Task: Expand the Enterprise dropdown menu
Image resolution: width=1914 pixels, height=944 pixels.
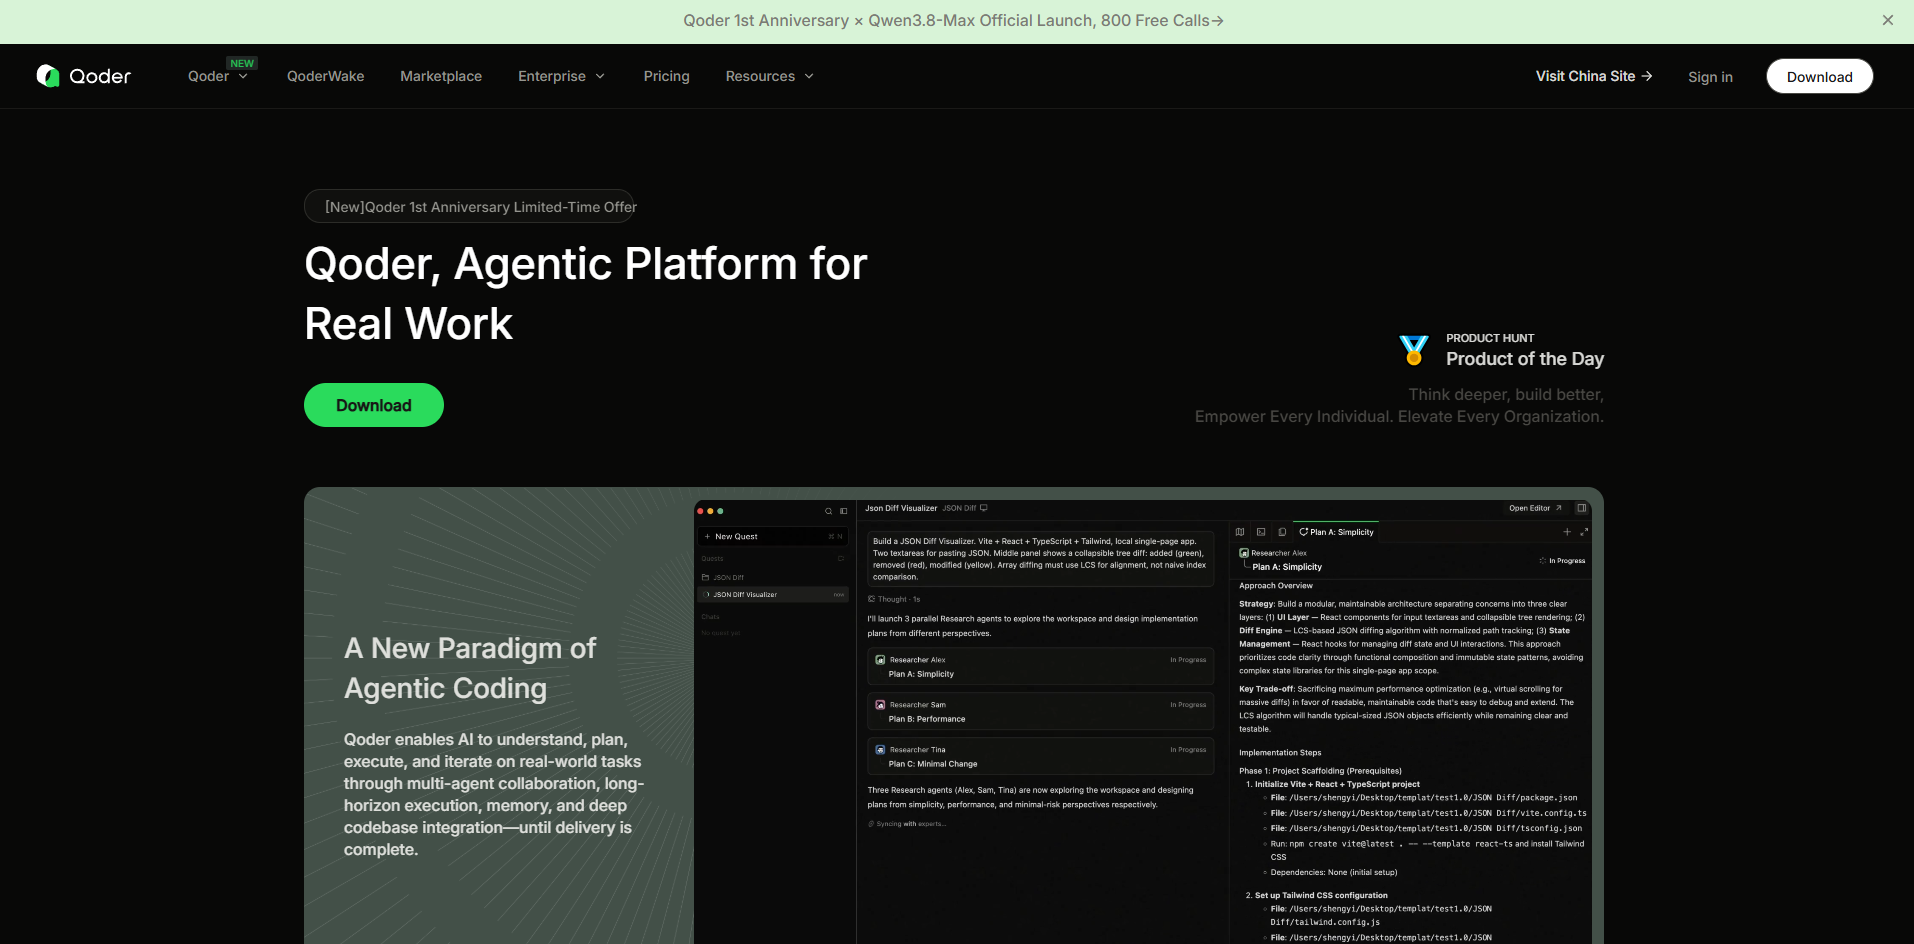Action: tap(561, 76)
